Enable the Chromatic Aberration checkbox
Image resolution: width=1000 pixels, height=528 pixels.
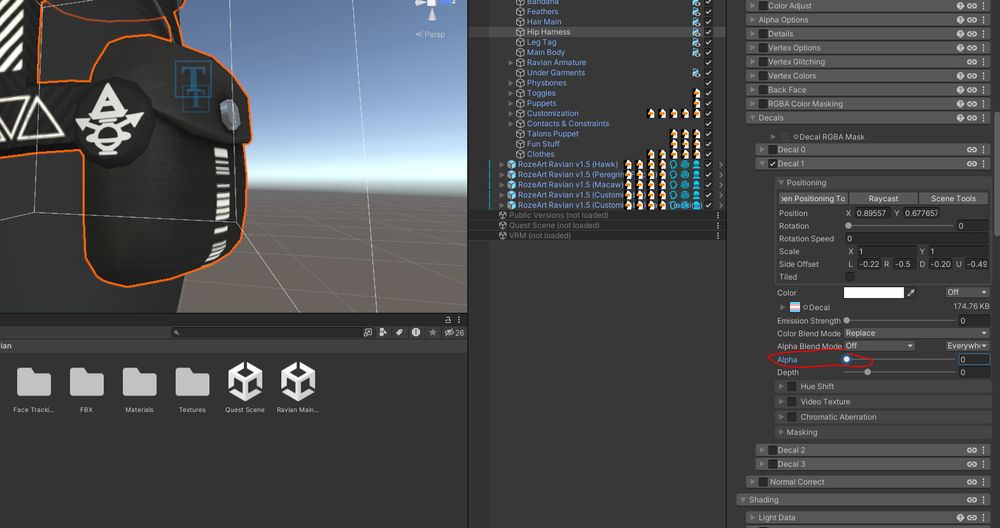point(791,417)
